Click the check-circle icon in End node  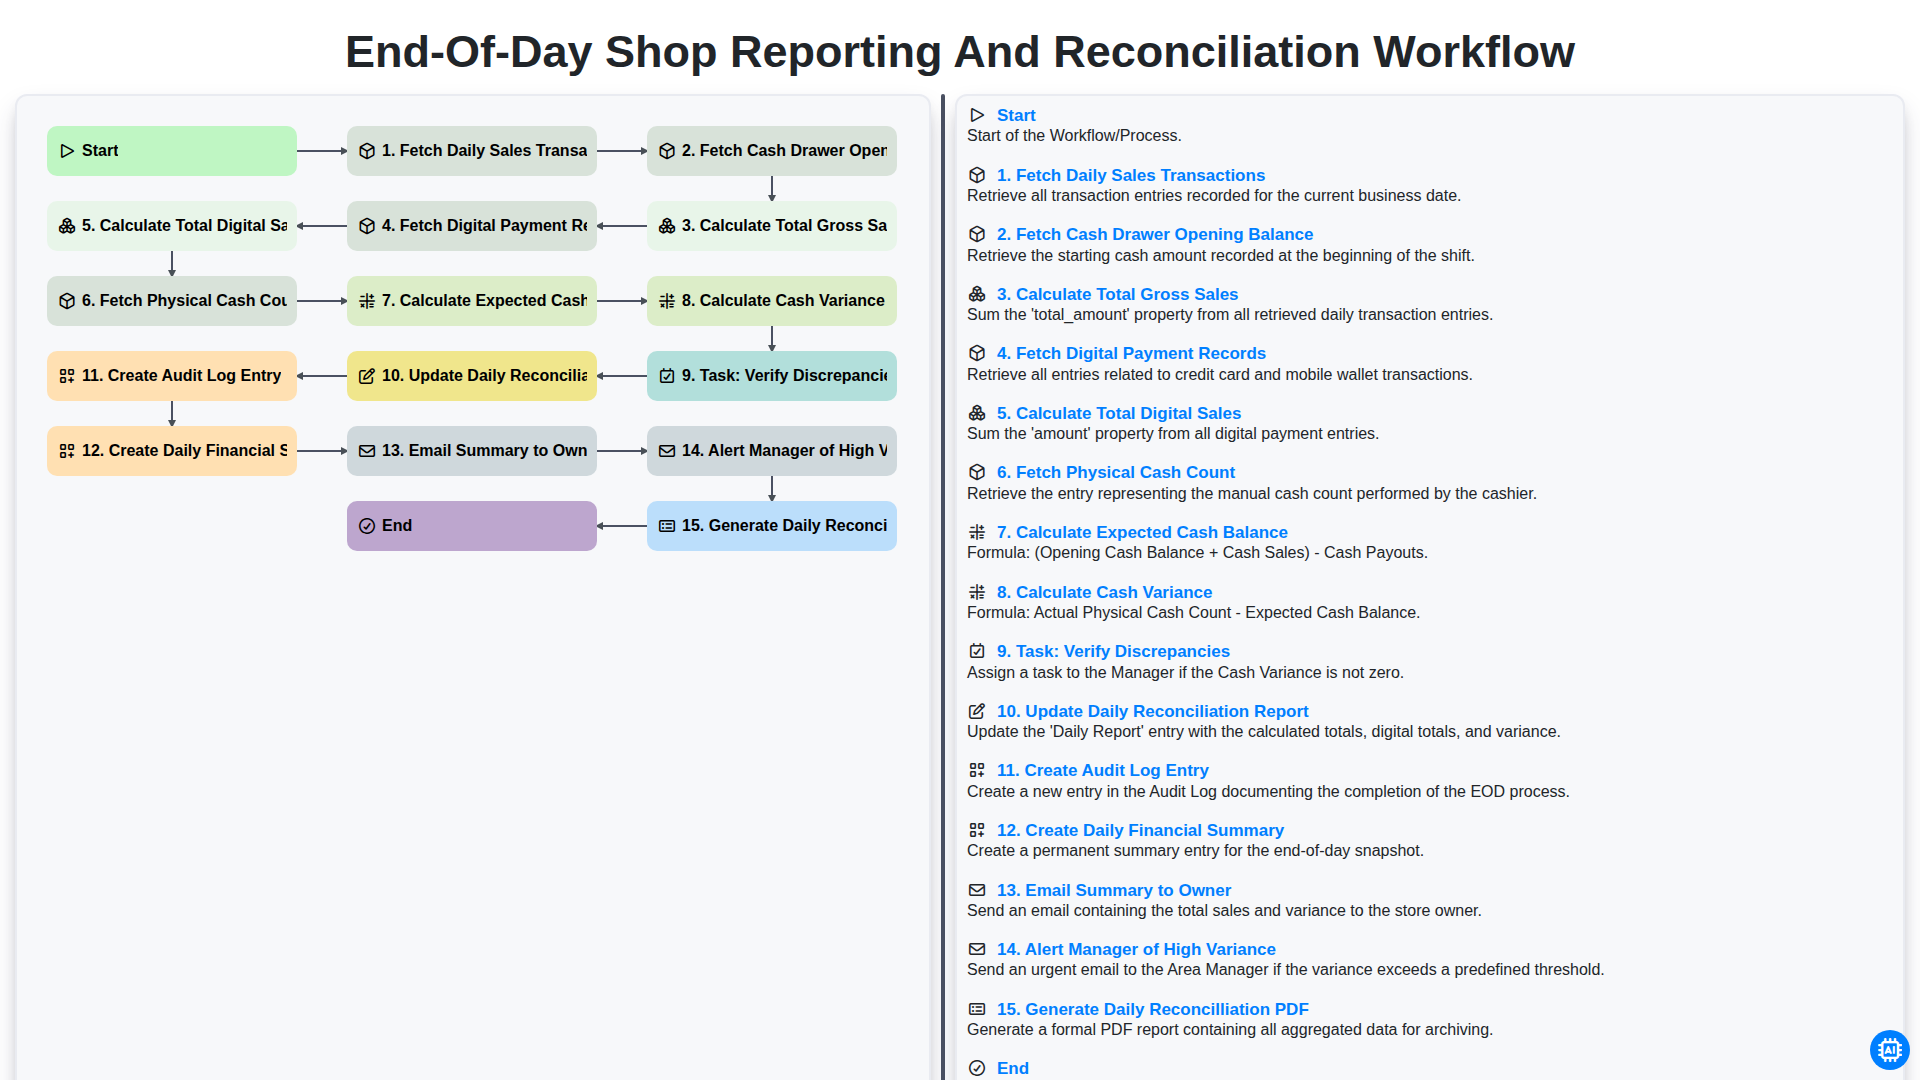coord(367,526)
